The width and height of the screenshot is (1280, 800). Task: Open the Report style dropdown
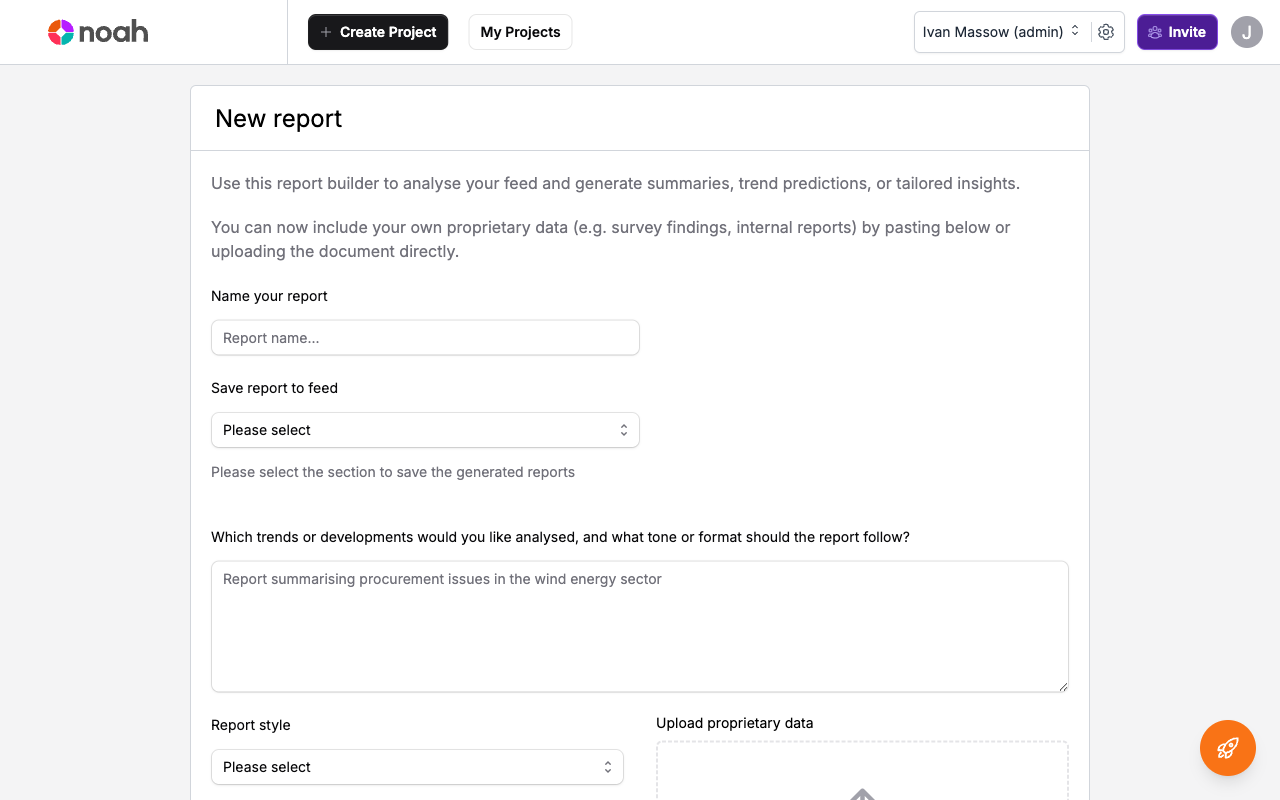tap(417, 766)
